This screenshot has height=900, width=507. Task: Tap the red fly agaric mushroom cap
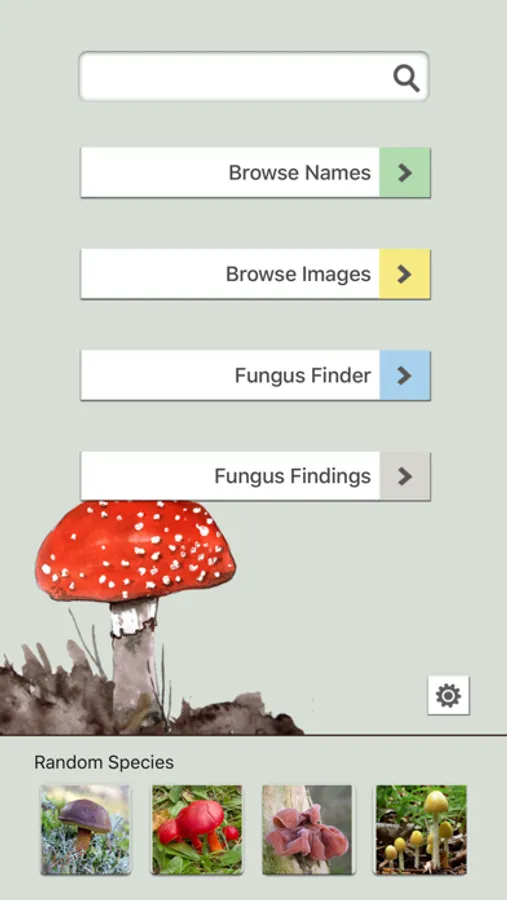coord(135,551)
